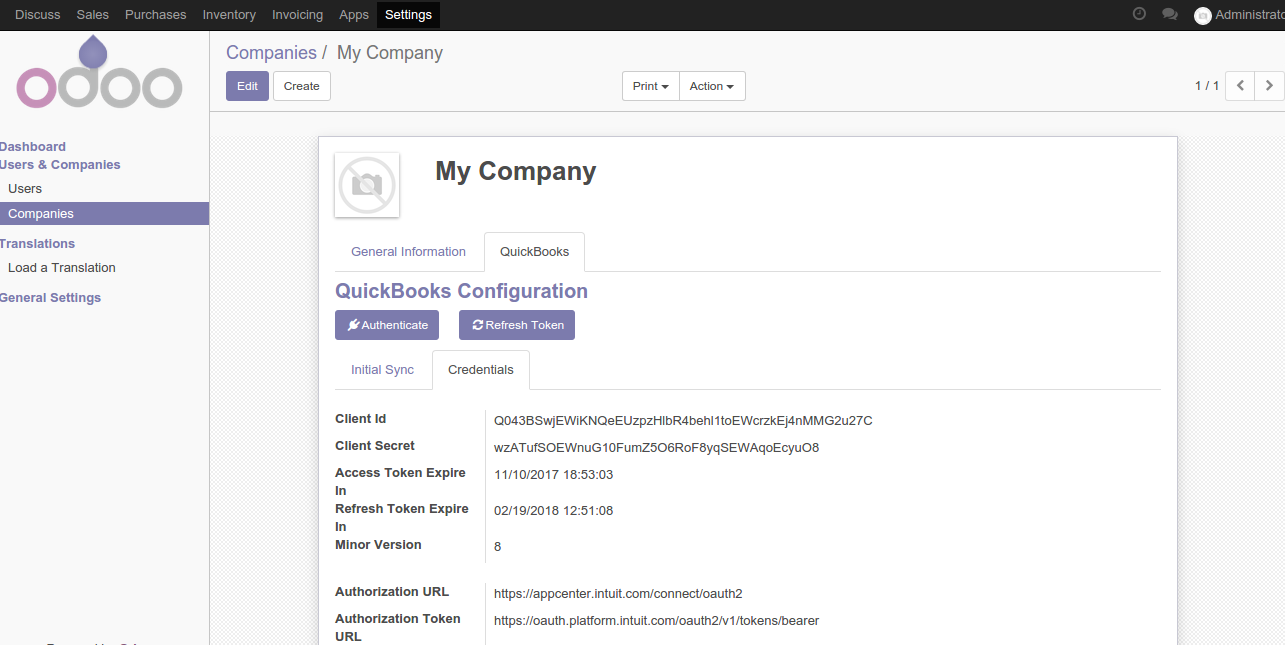Image resolution: width=1285 pixels, height=645 pixels.
Task: Go to next record using right arrow
Action: 1269,86
